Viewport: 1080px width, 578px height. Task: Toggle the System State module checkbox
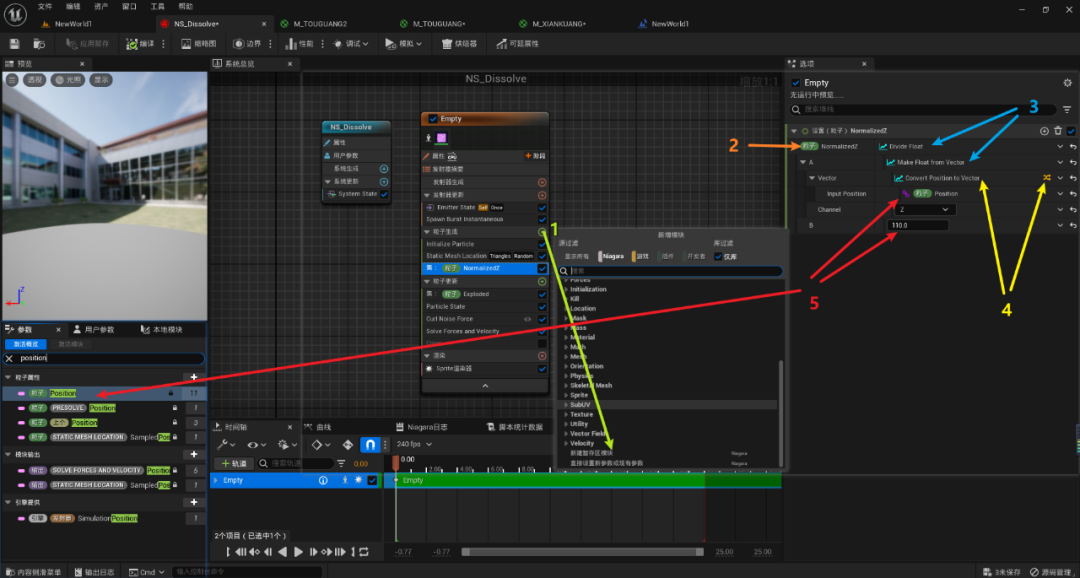pyautogui.click(x=384, y=194)
